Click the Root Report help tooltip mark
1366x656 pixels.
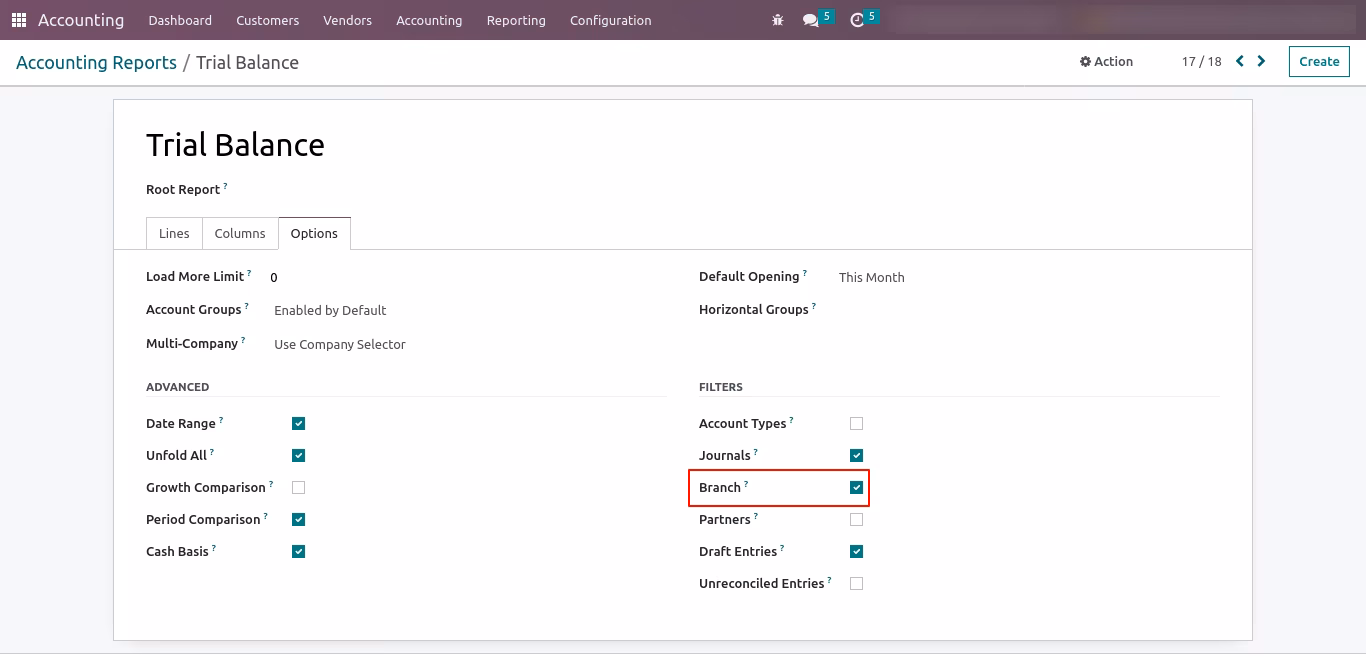(x=225, y=186)
